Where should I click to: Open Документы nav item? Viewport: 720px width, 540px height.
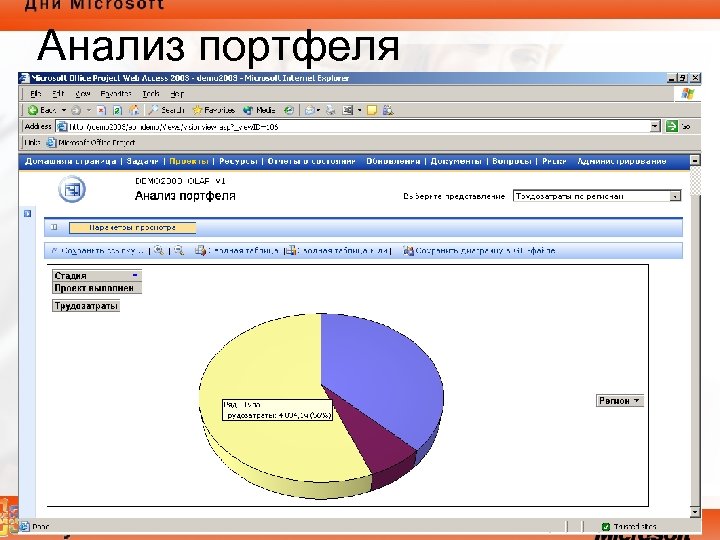tap(456, 161)
